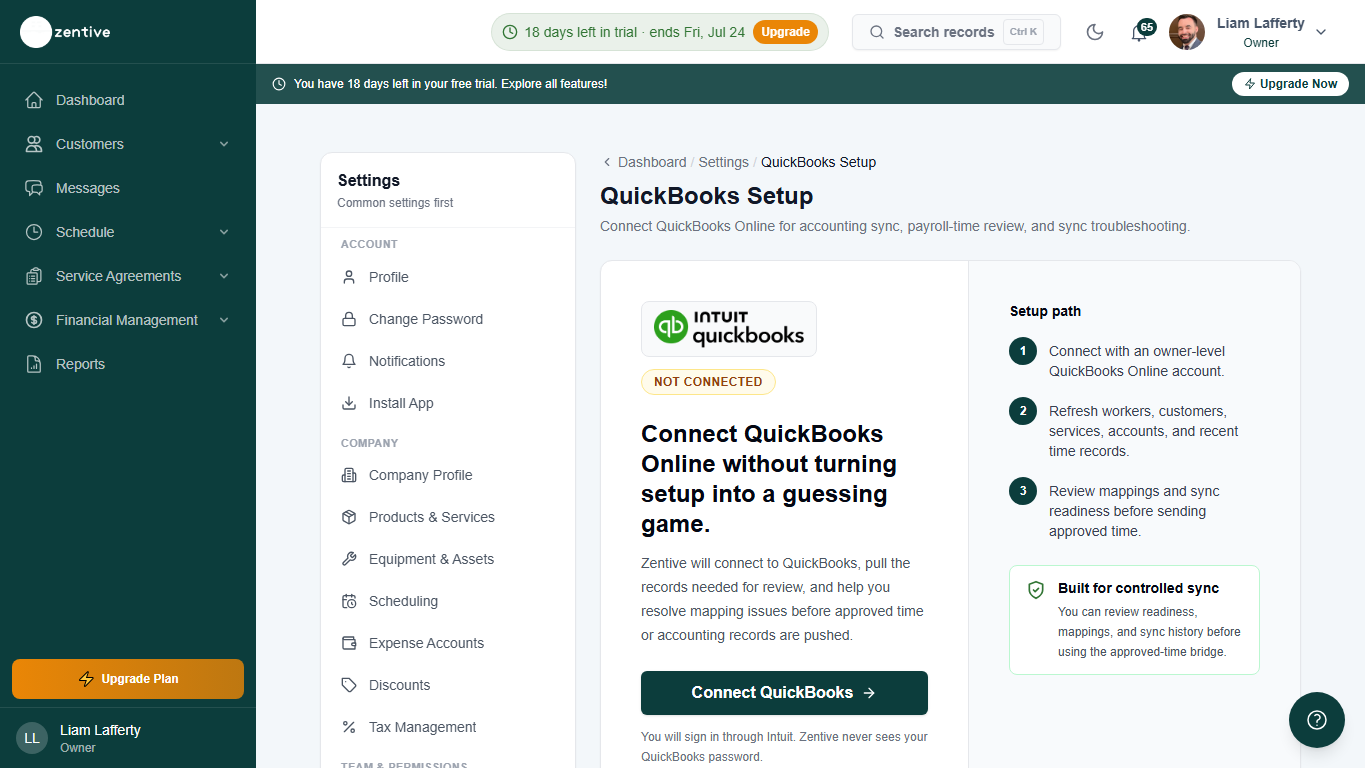Viewport: 1365px width, 768px height.
Task: Click the Connect QuickBooks button
Action: click(x=784, y=693)
